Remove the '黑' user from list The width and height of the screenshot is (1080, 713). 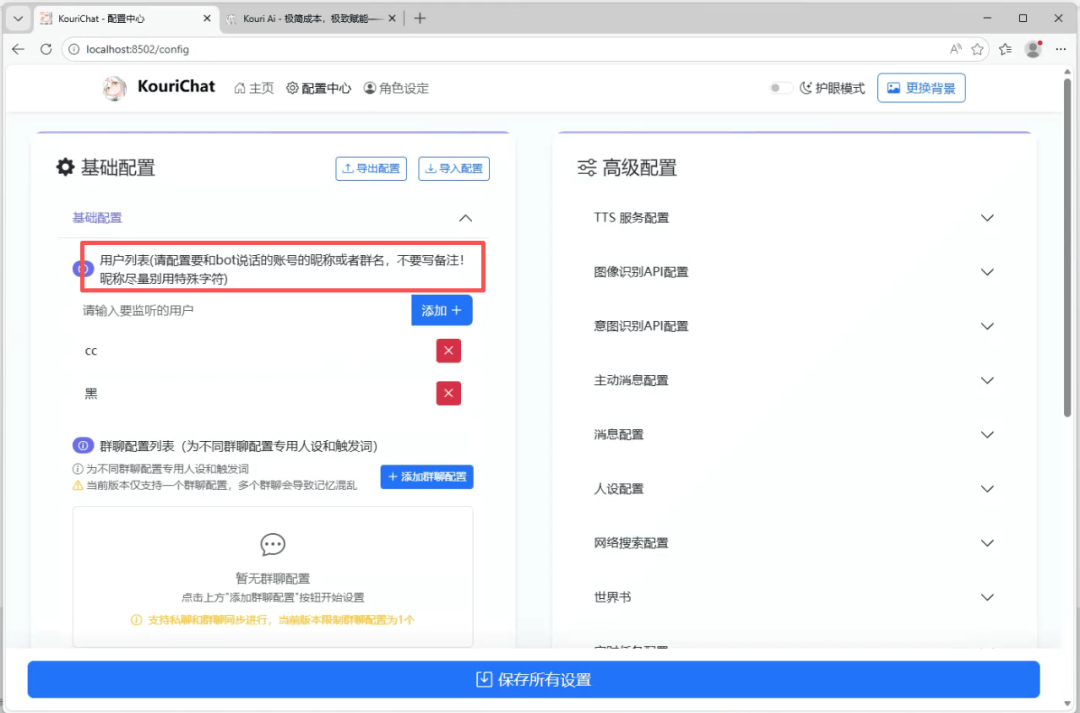tap(448, 394)
